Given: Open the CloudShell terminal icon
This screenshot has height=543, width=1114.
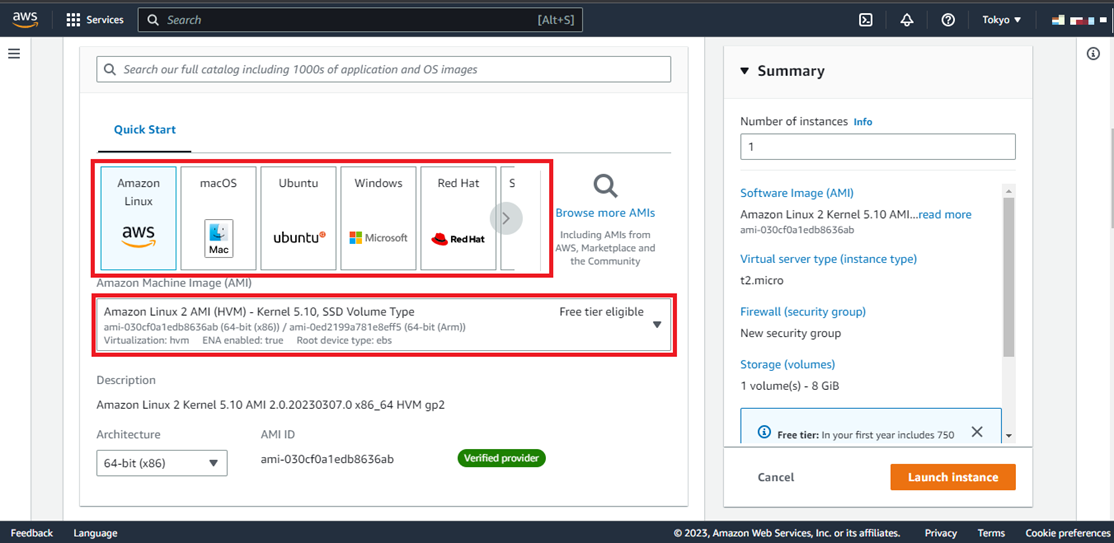Looking at the screenshot, I should [866, 20].
